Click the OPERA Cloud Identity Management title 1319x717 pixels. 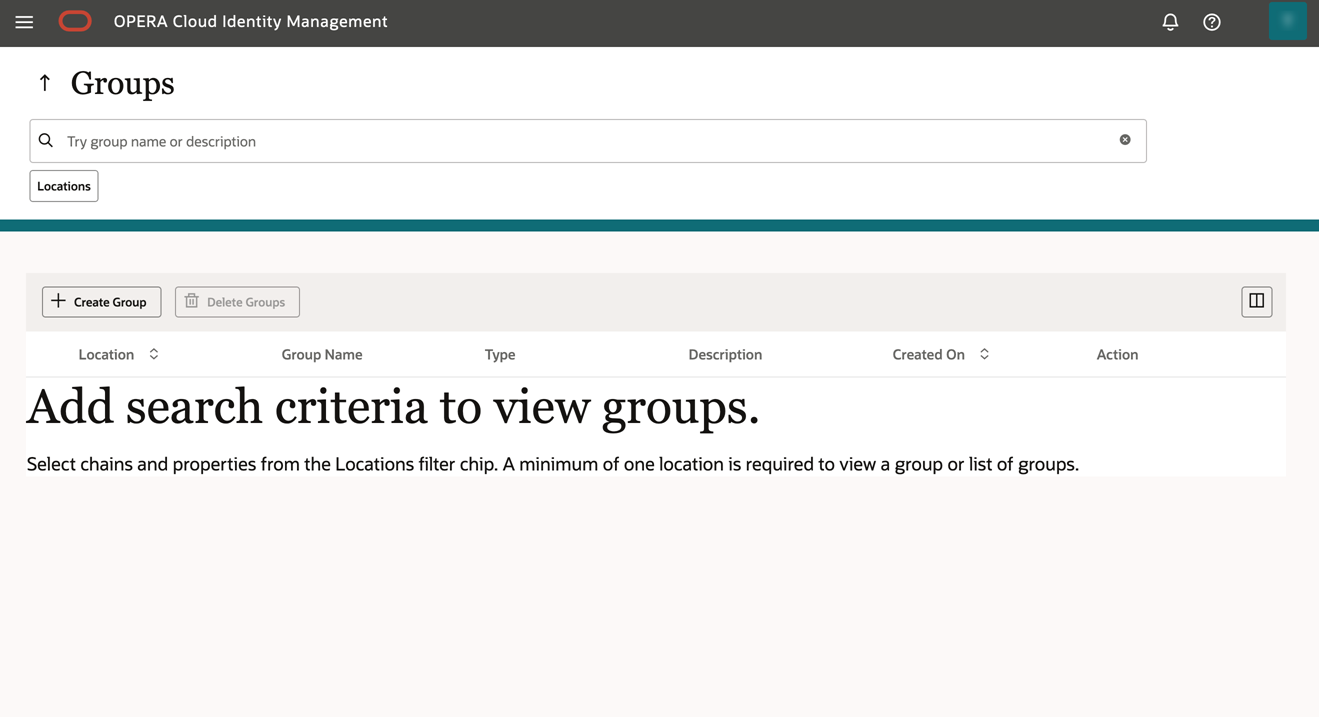250,21
